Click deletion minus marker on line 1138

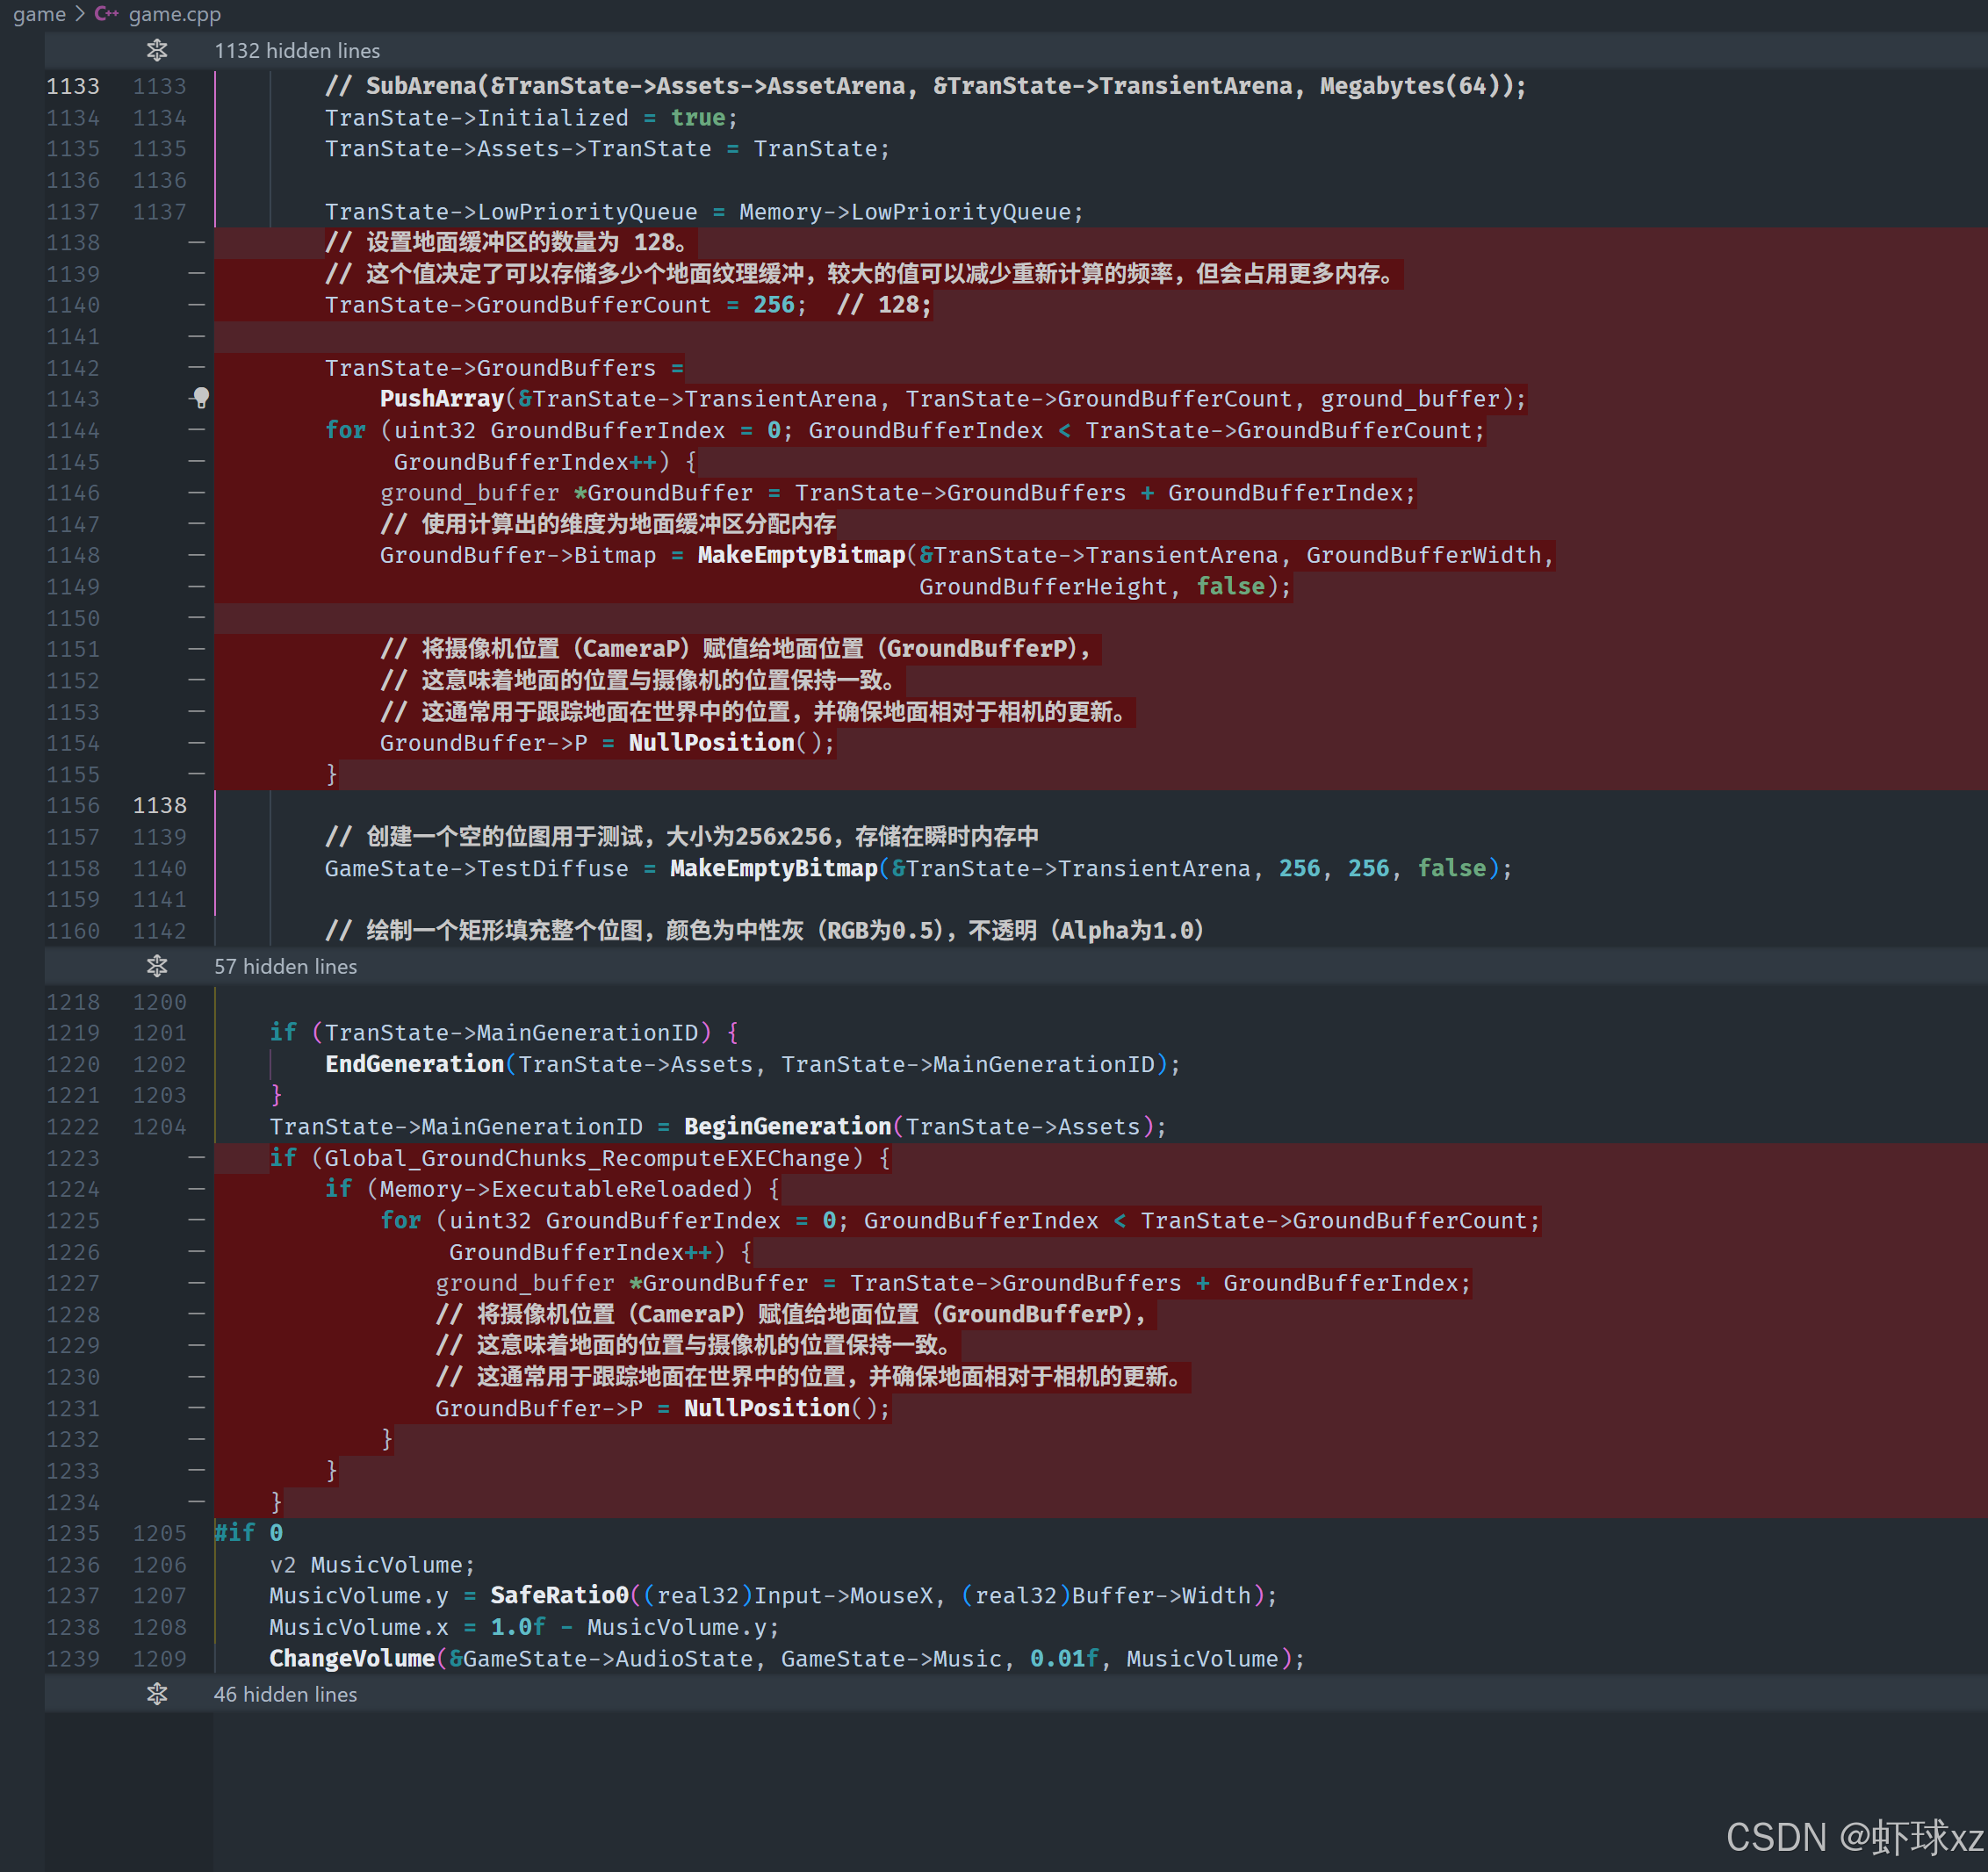[x=196, y=242]
